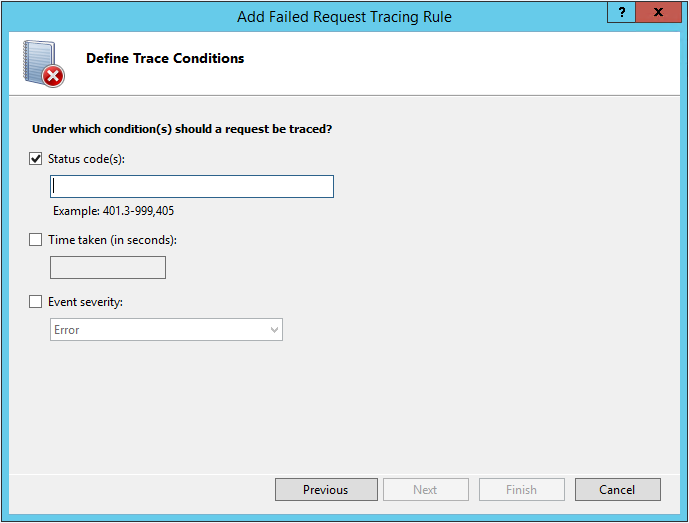689x523 pixels.
Task: Check the Event severity checkbox
Action: click(36, 301)
